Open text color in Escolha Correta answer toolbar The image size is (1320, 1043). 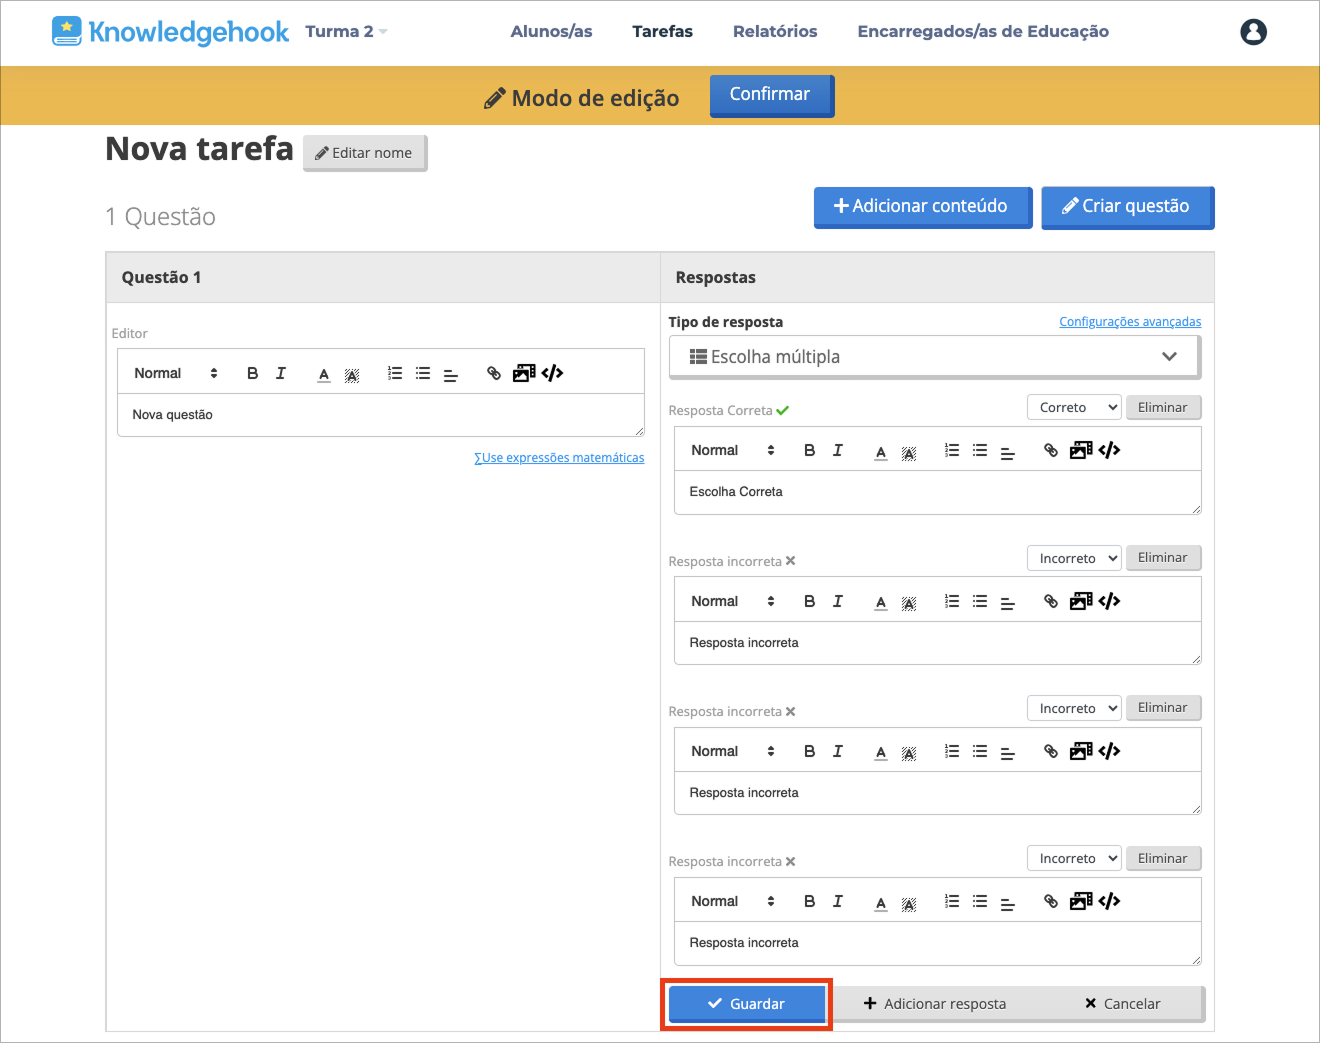pos(881,451)
